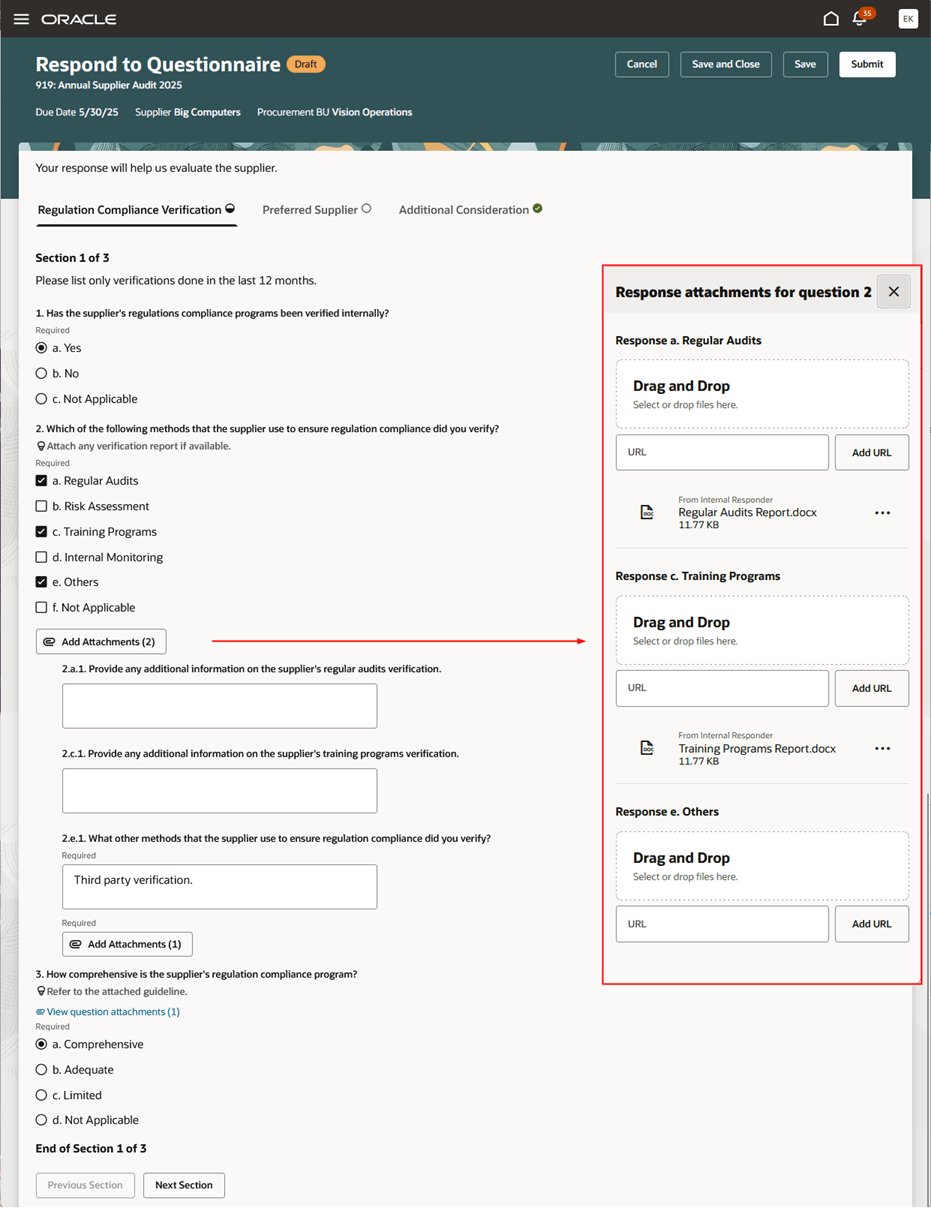Open actions menu for Regular Audits Report.docx
931x1208 pixels.
tap(882, 513)
